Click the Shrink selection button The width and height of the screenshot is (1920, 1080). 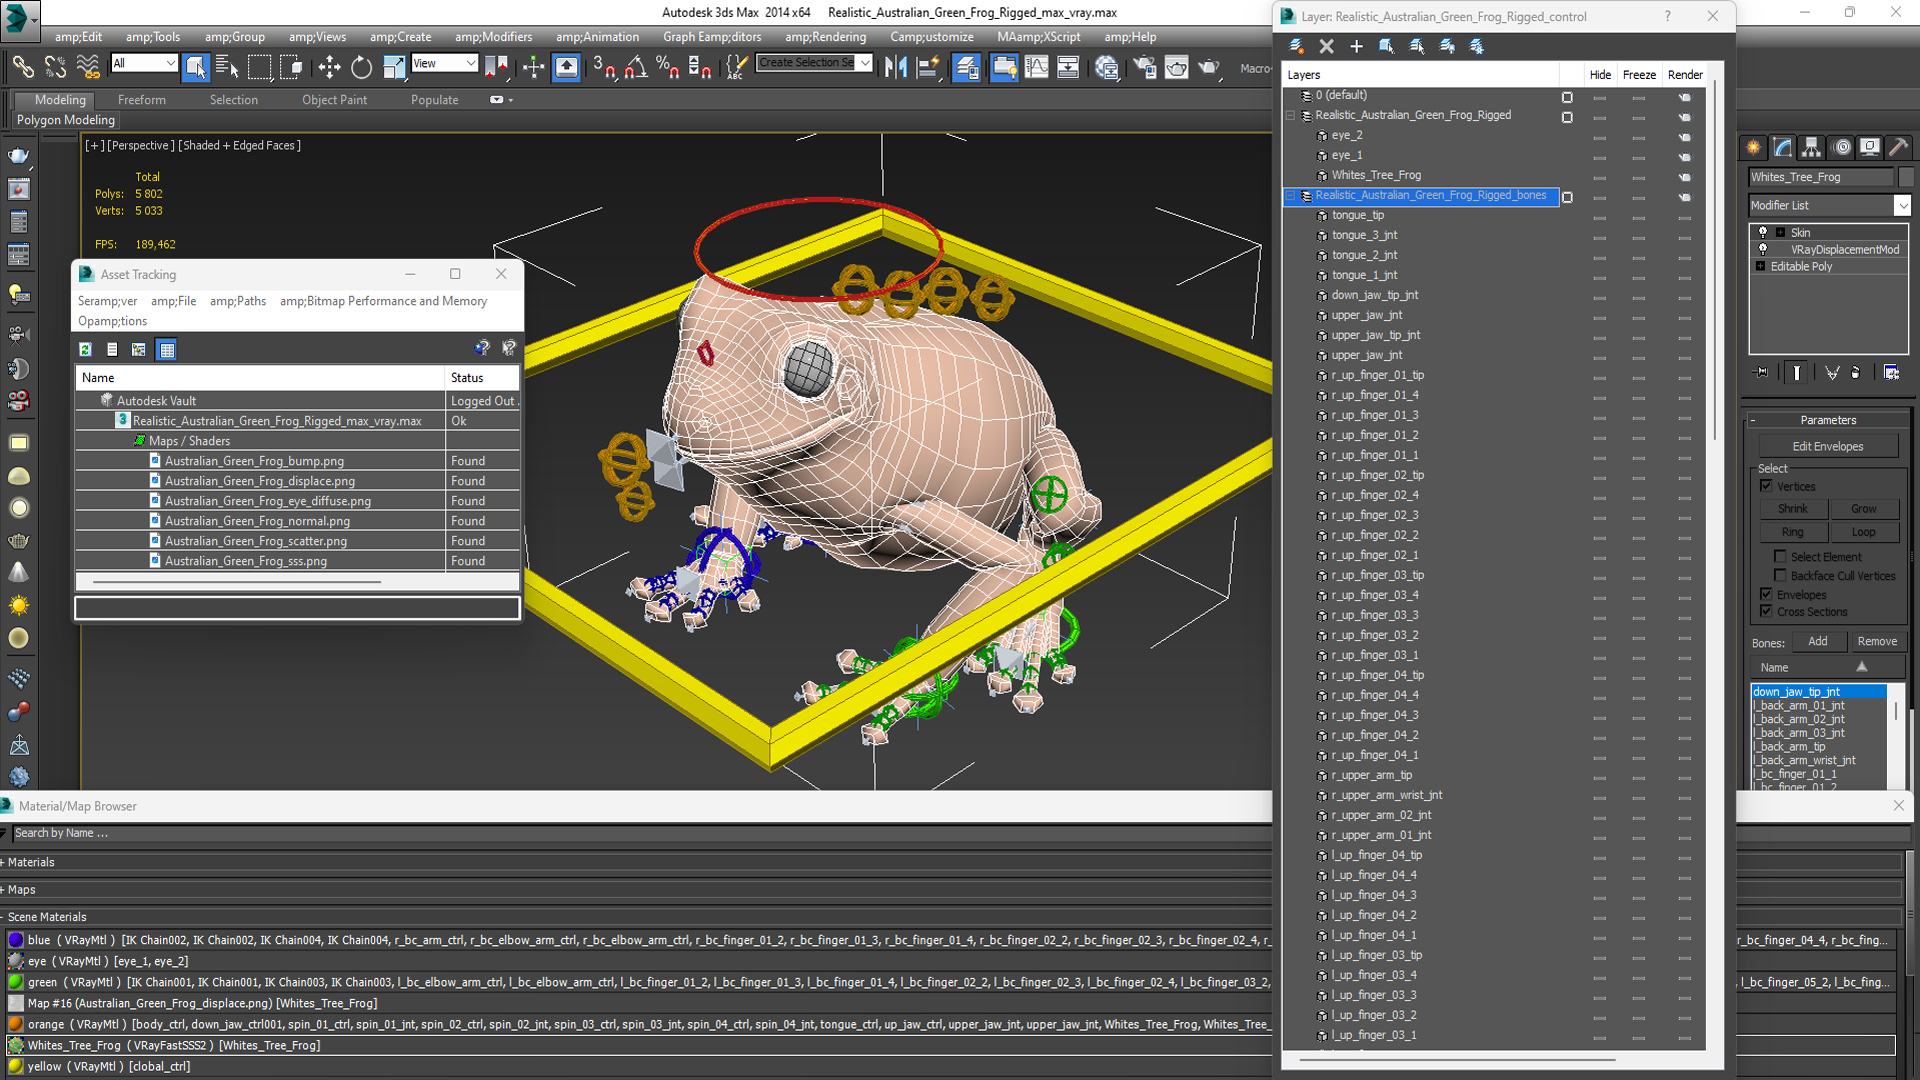tap(1792, 508)
